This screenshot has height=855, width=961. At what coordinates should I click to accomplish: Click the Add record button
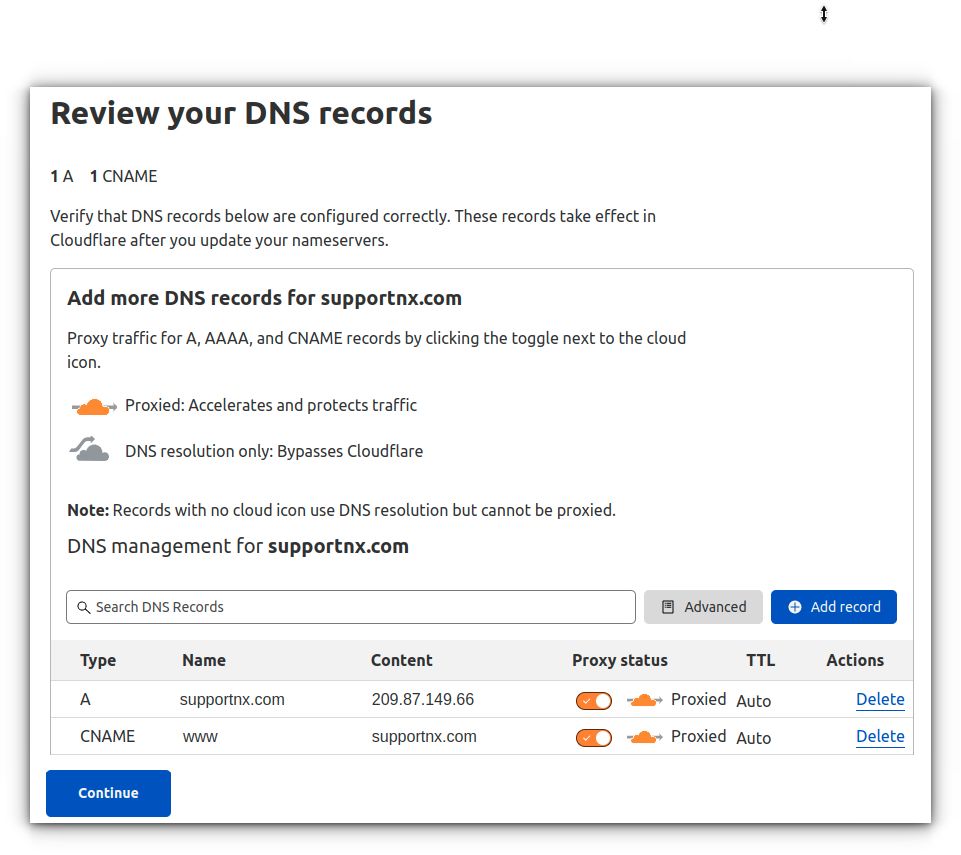point(833,607)
